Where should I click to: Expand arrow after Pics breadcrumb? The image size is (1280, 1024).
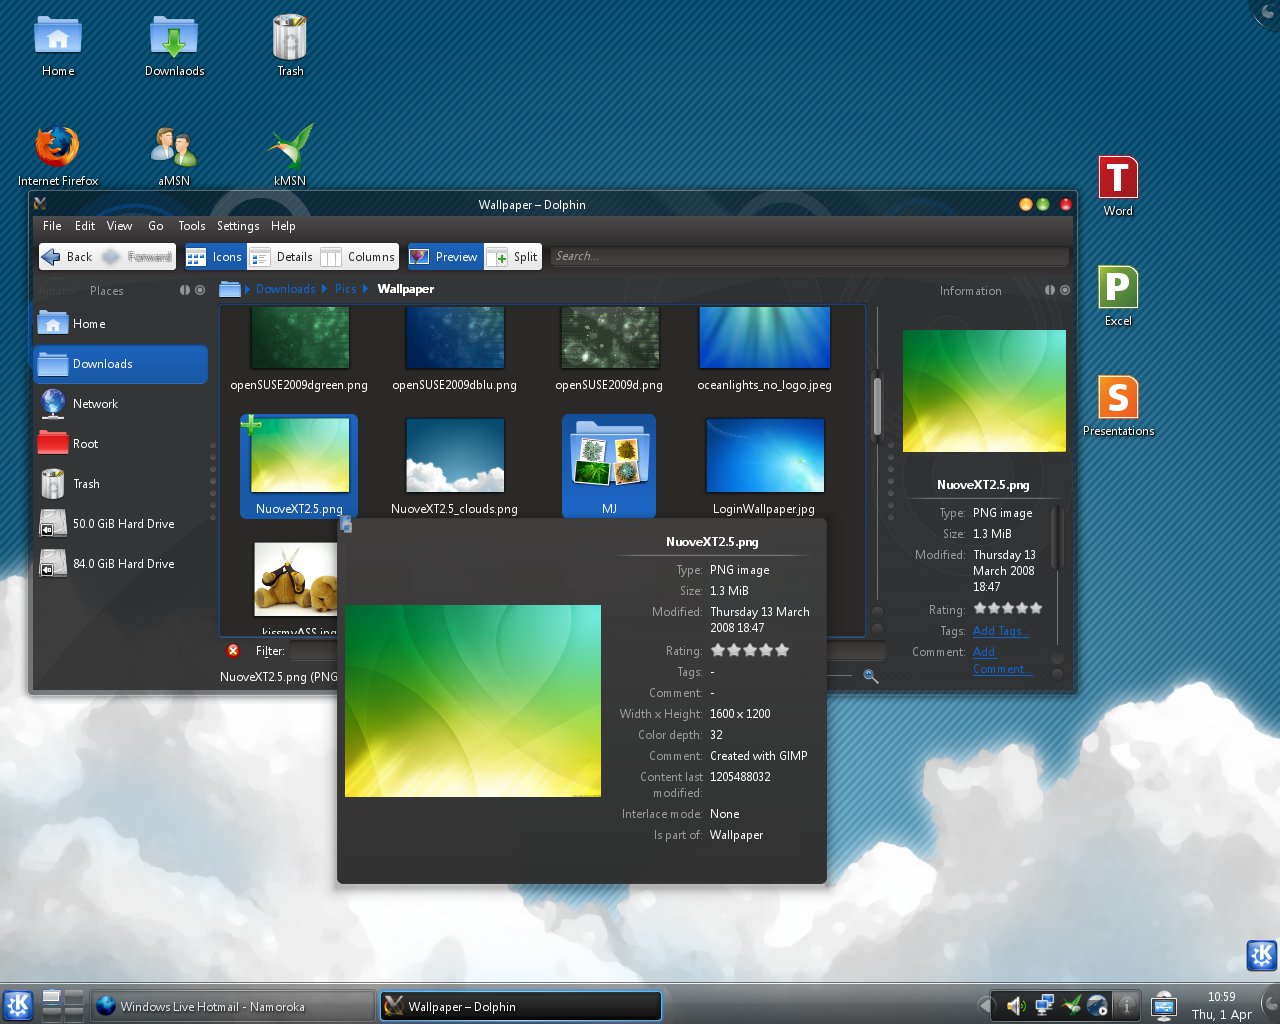coord(366,289)
